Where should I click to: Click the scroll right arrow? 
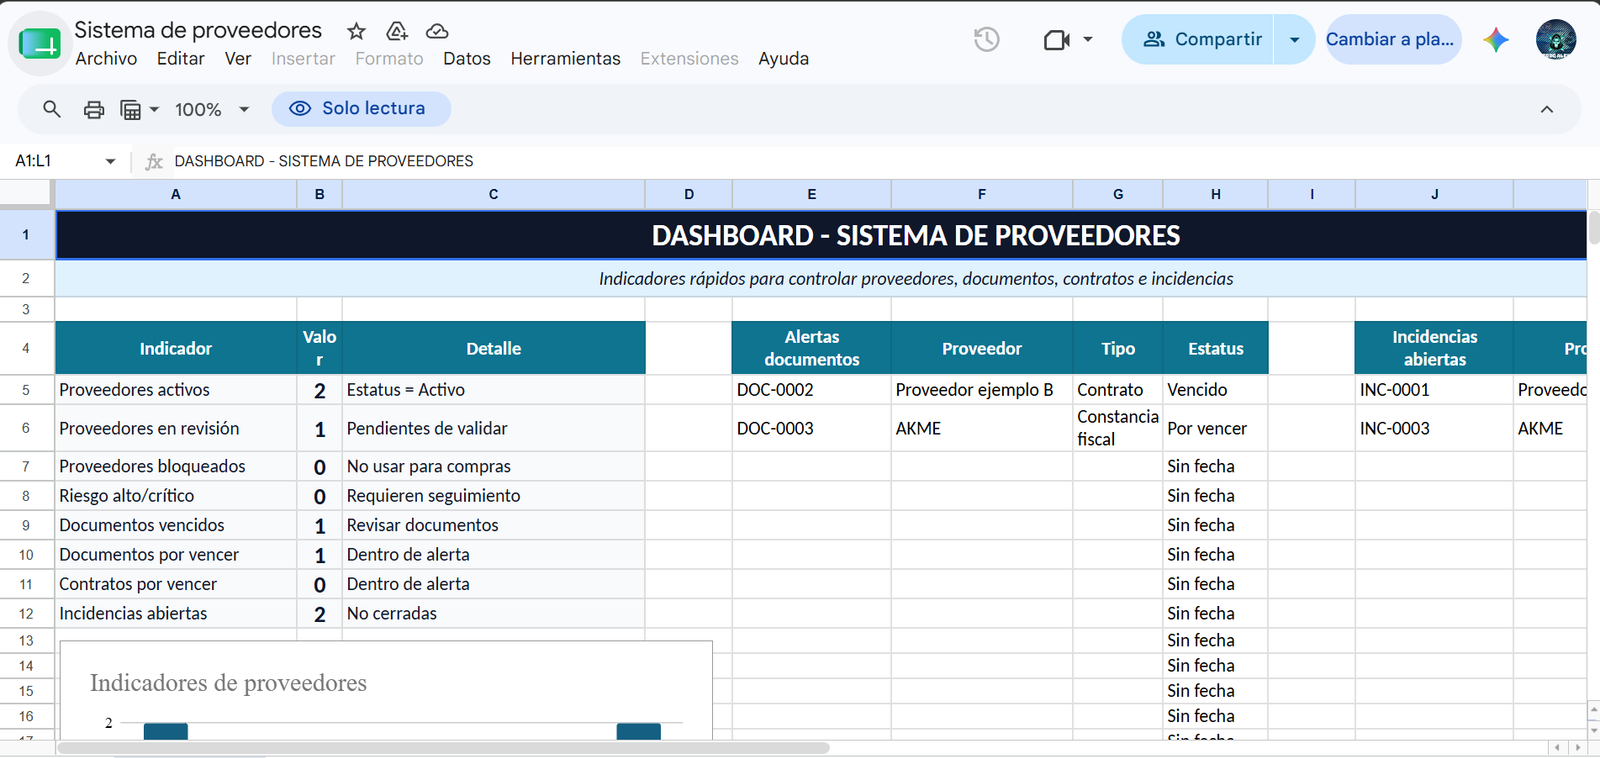tap(1579, 748)
